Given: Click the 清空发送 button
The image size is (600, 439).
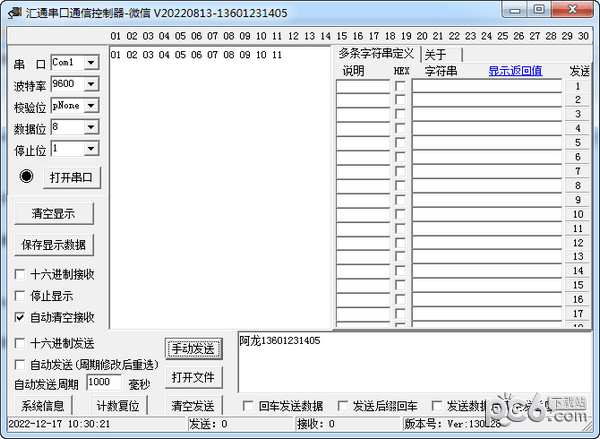Looking at the screenshot, I should (x=194, y=406).
